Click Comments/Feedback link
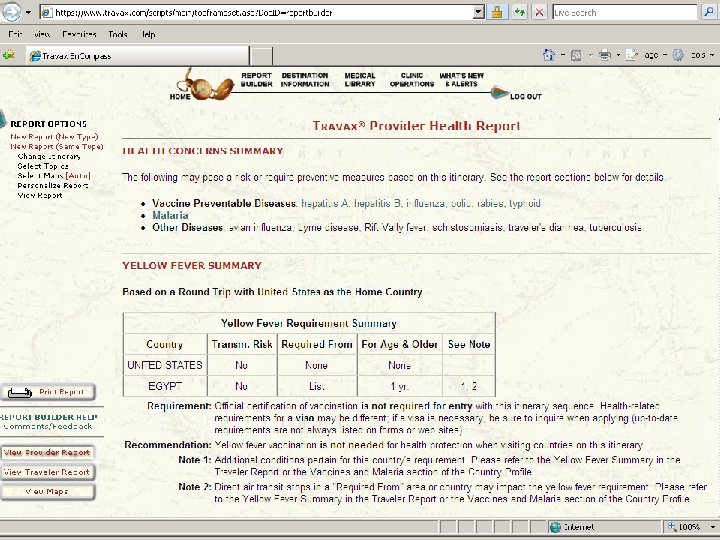 click(48, 426)
